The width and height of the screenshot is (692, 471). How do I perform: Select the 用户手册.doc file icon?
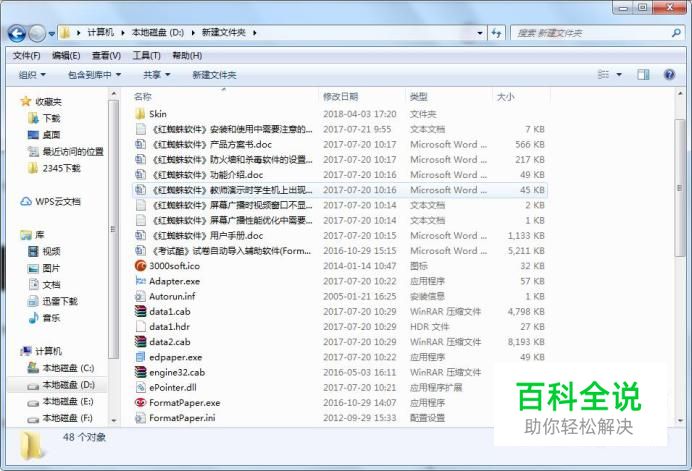tap(140, 236)
